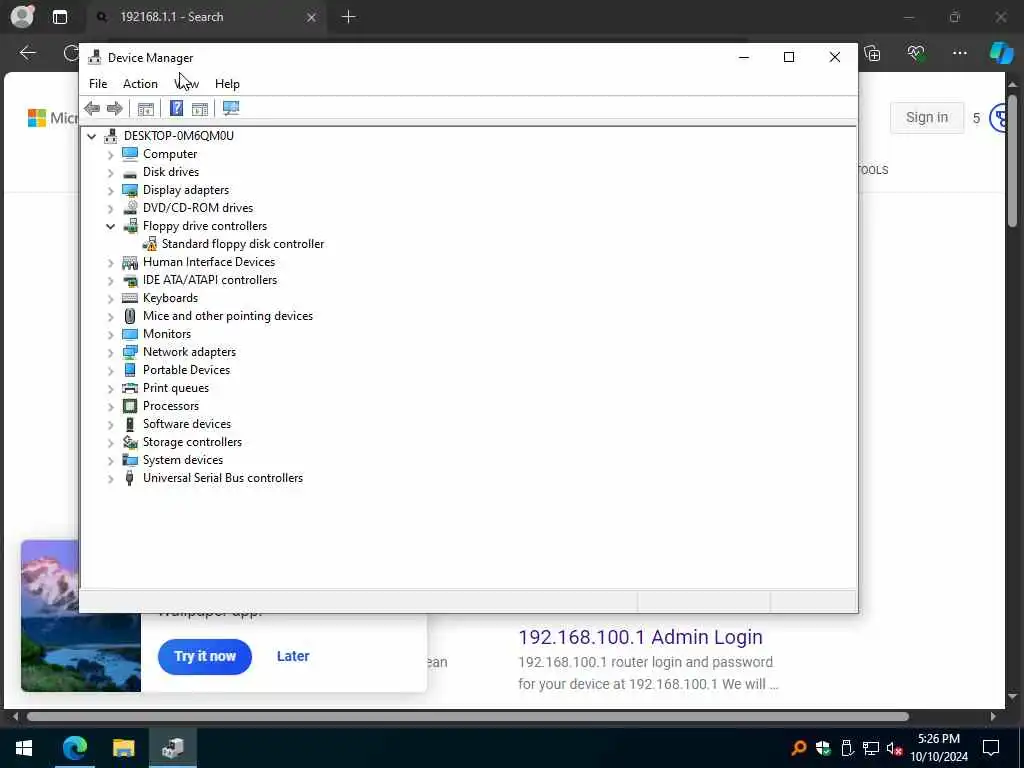Screen dimensions: 1024x768
Task: Select the Human Interface Devices icon
Action: [130, 262]
